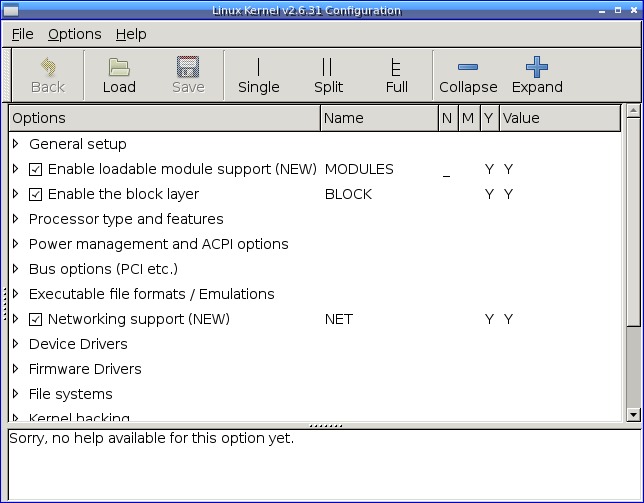Image resolution: width=644 pixels, height=503 pixels.
Task: Open the File menu
Action: click(x=22, y=34)
